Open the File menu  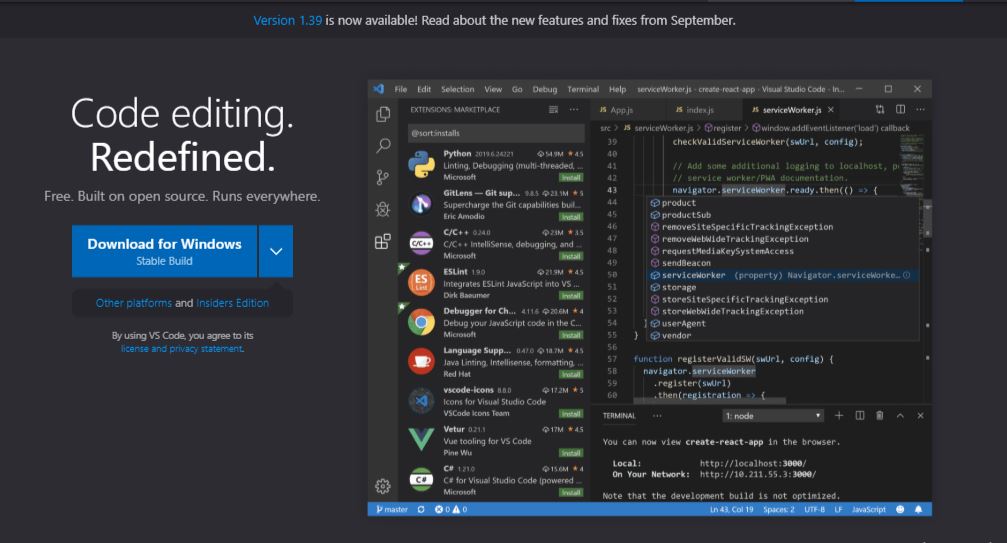[401, 89]
